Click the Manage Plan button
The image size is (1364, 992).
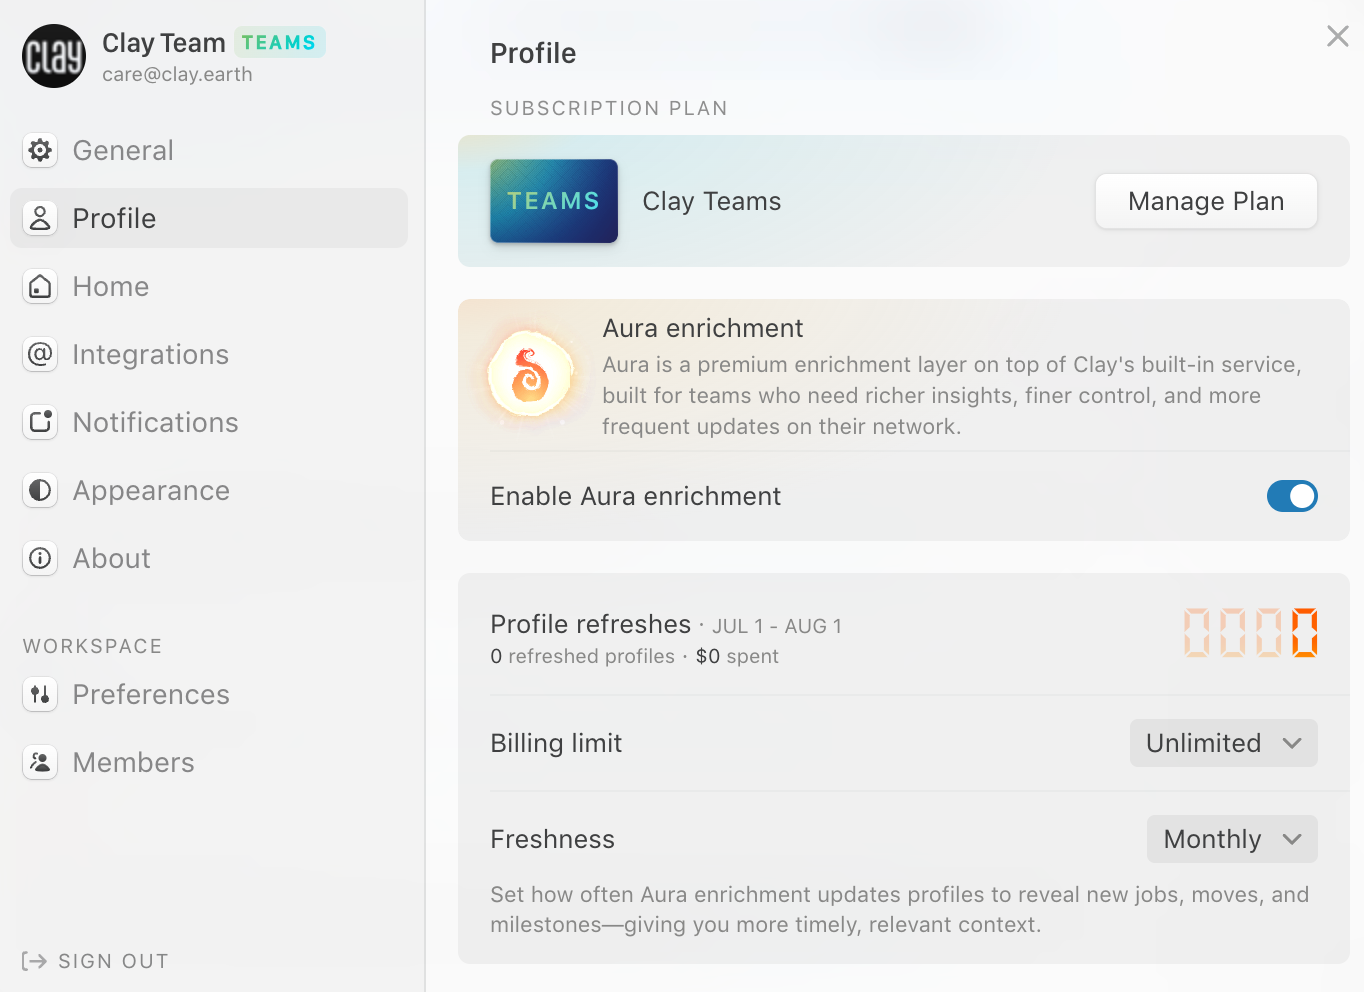coord(1206,201)
